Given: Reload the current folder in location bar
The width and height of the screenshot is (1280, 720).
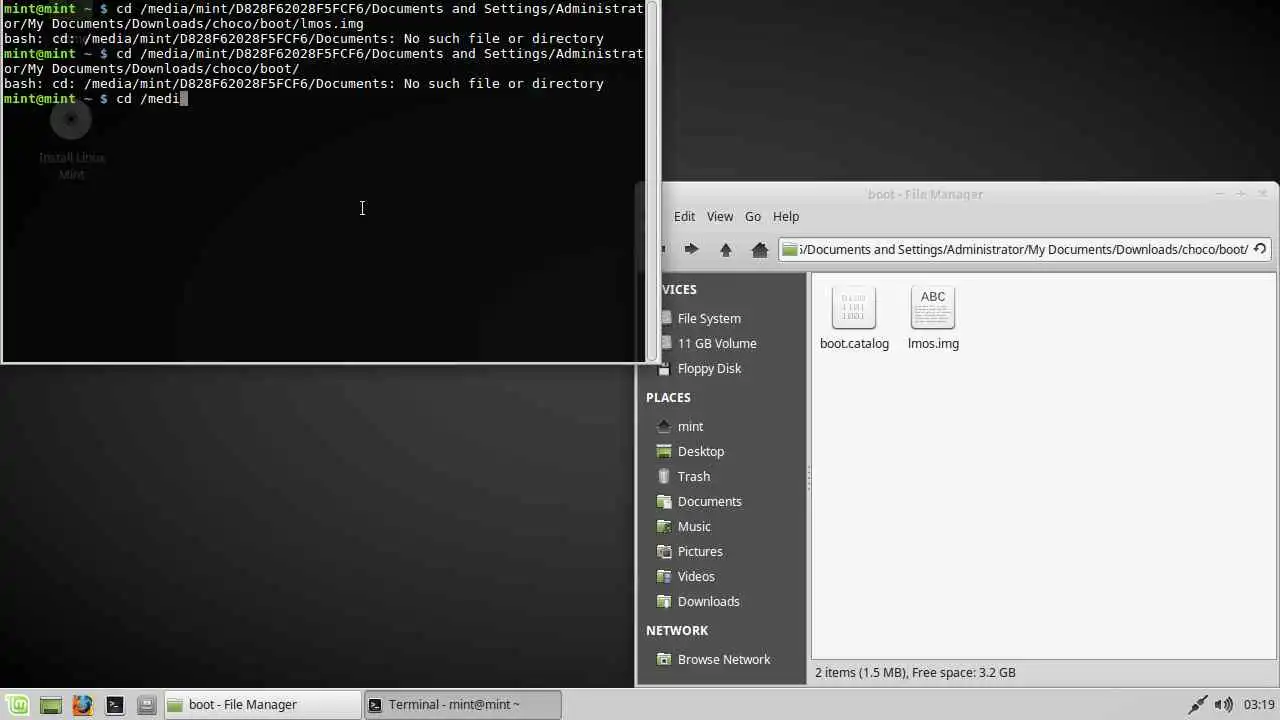Looking at the screenshot, I should (x=1260, y=249).
